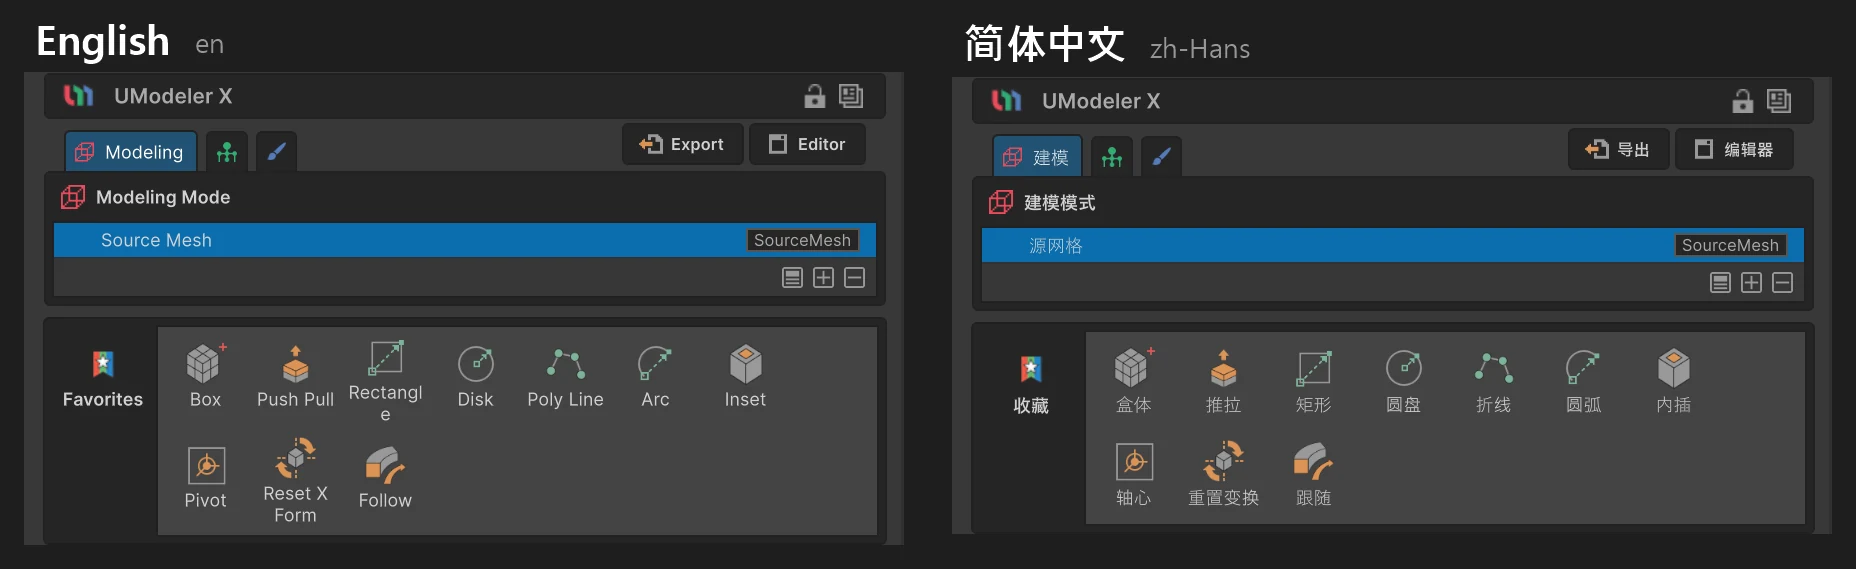
Task: Select the Reset X Form tool in the English panel
Action: pyautogui.click(x=295, y=481)
